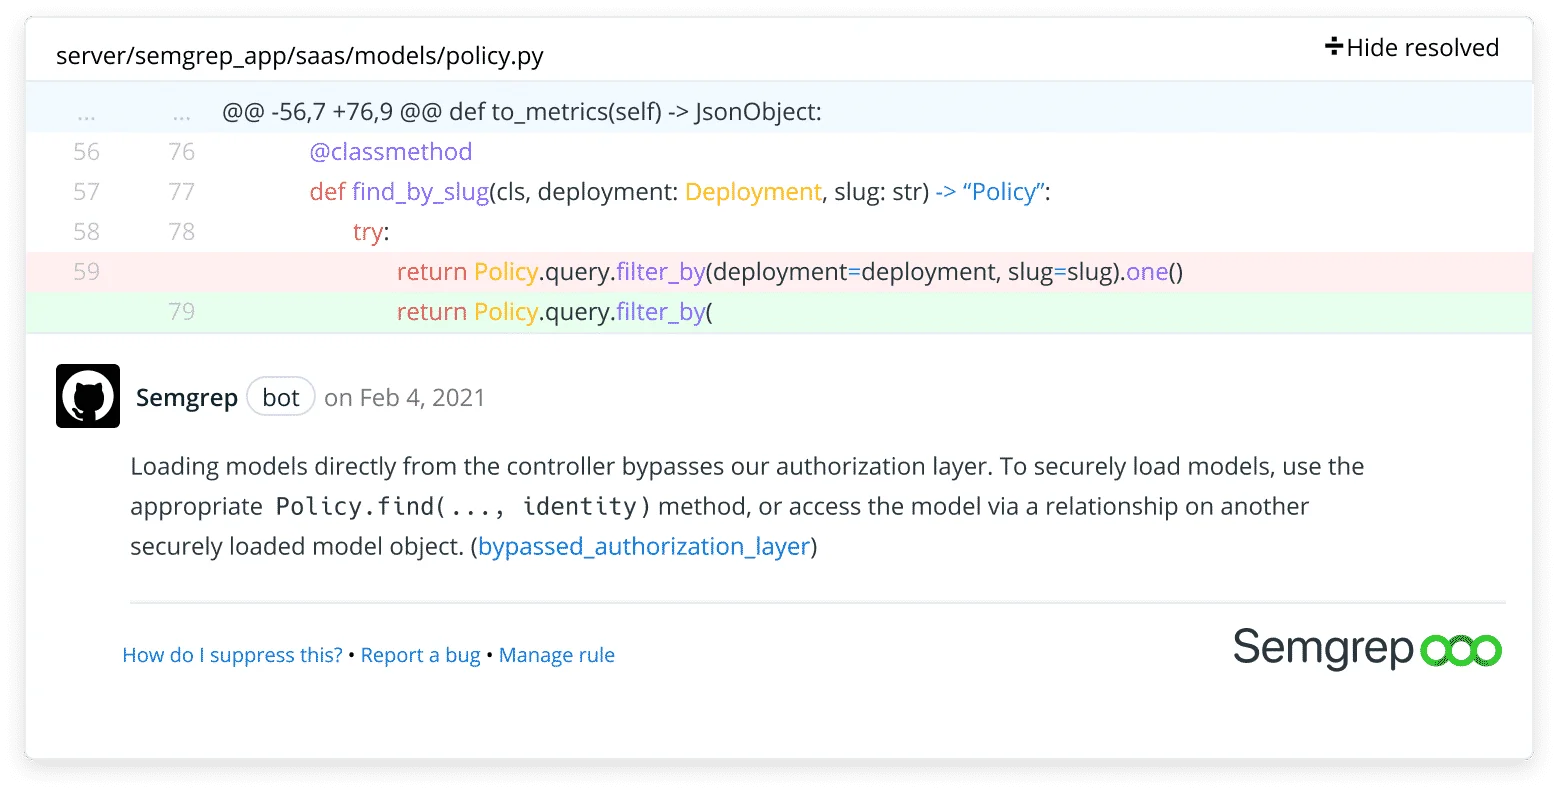1559x792 pixels.
Task: Expand the right ellipsis above line 76
Action: (x=181, y=111)
